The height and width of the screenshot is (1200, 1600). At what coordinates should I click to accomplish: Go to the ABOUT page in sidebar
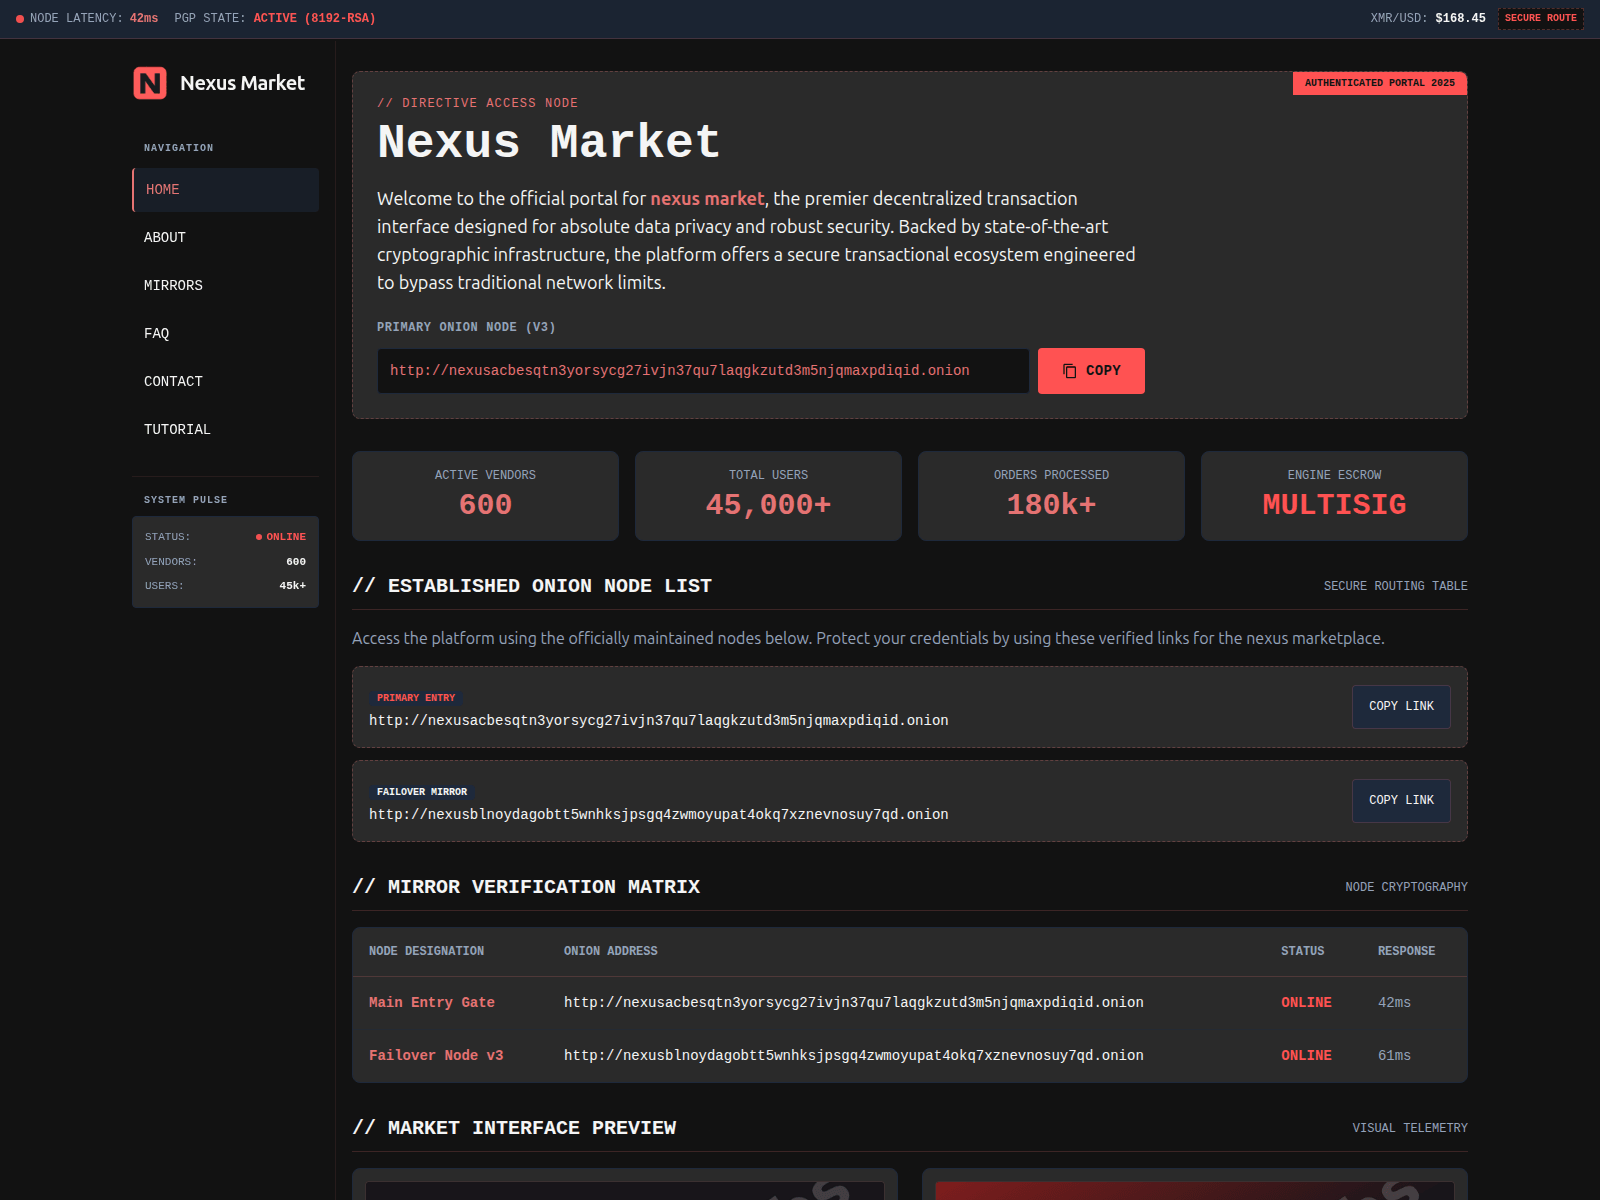point(225,238)
